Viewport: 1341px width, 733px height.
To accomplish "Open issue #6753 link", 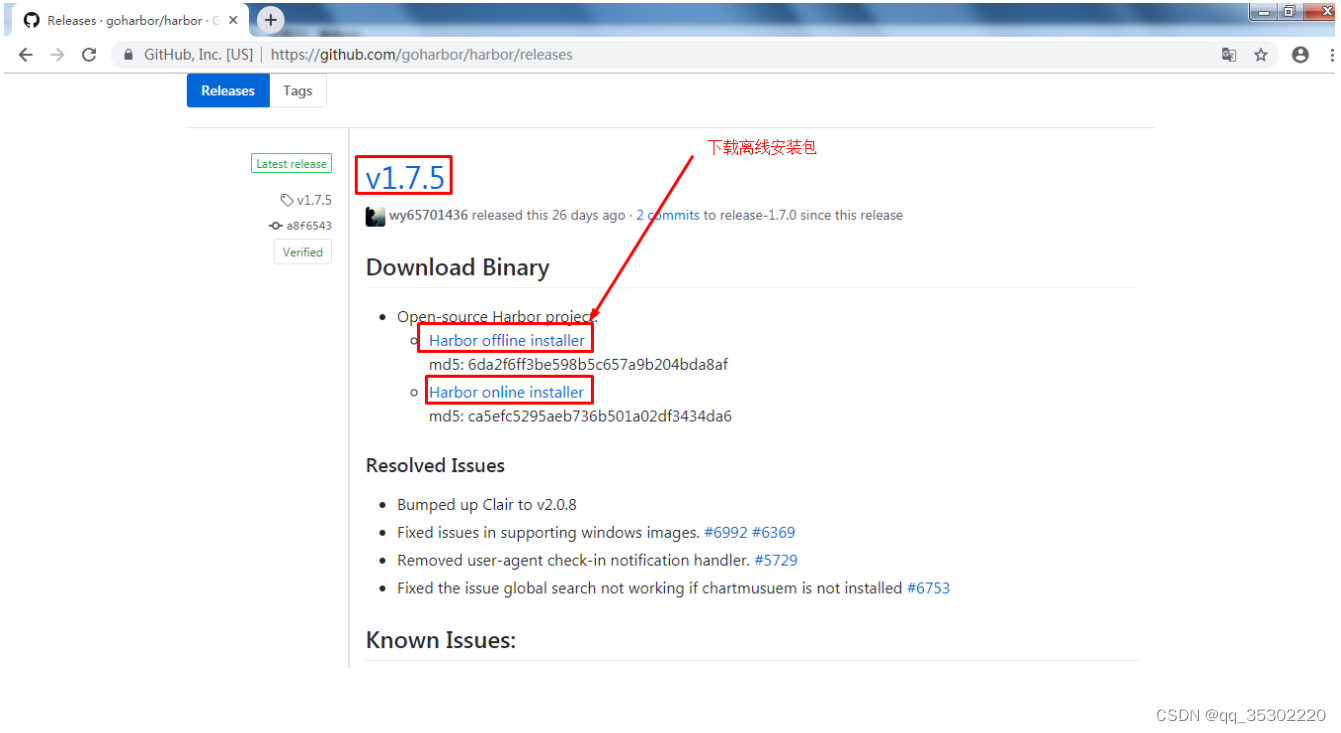I will click(x=928, y=589).
